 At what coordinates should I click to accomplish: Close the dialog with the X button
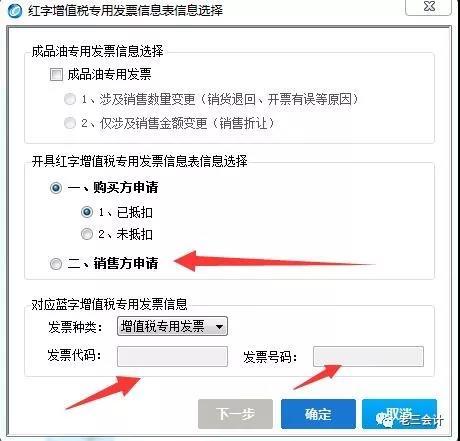pyautogui.click(x=428, y=7)
